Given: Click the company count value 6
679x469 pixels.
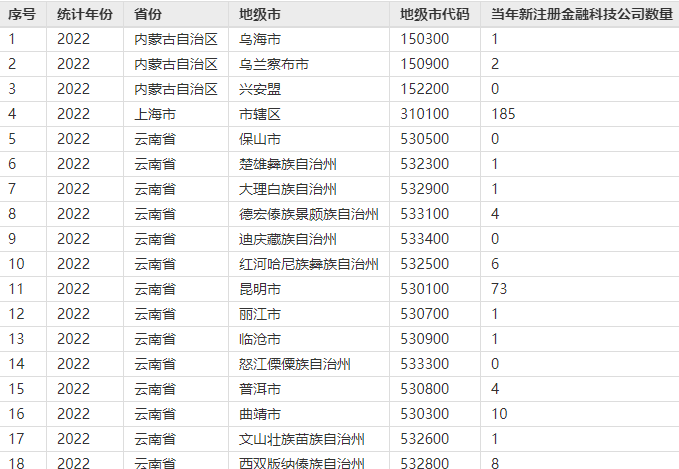Looking at the screenshot, I should pos(495,264).
